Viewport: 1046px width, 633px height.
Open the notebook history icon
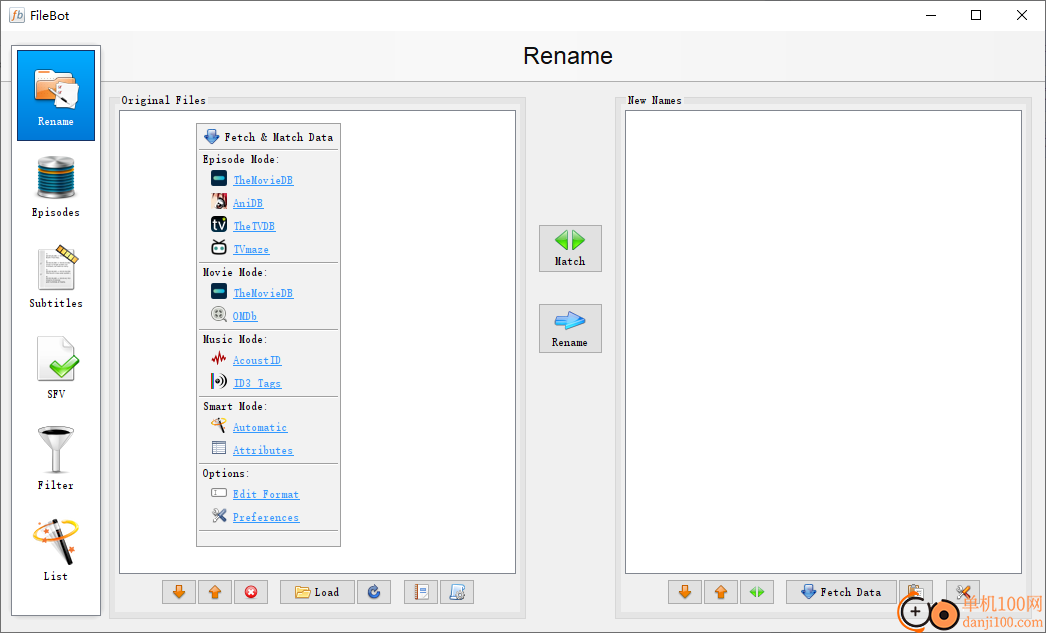421,592
